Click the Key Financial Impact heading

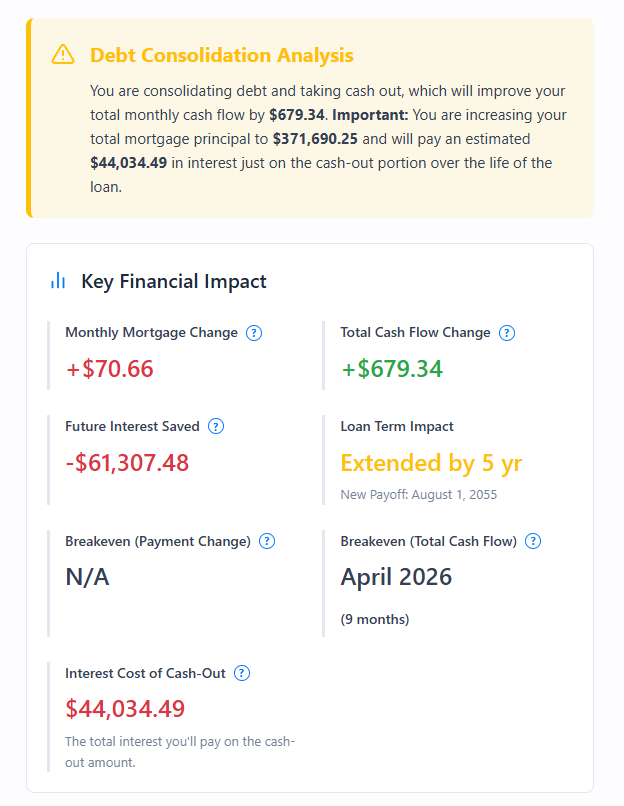point(175,281)
